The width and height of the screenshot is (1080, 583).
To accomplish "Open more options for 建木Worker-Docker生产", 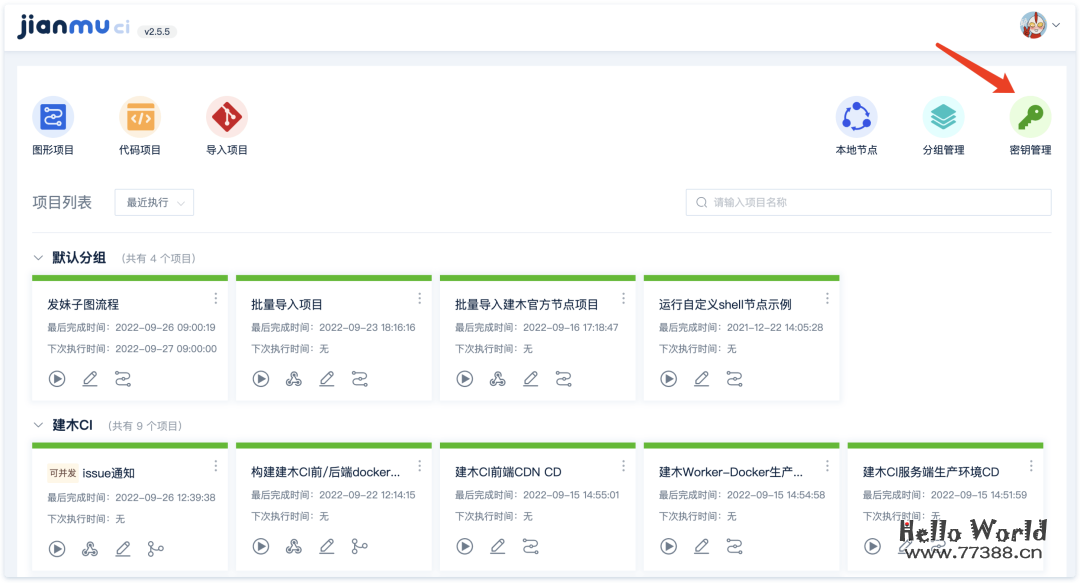I will pos(827,467).
